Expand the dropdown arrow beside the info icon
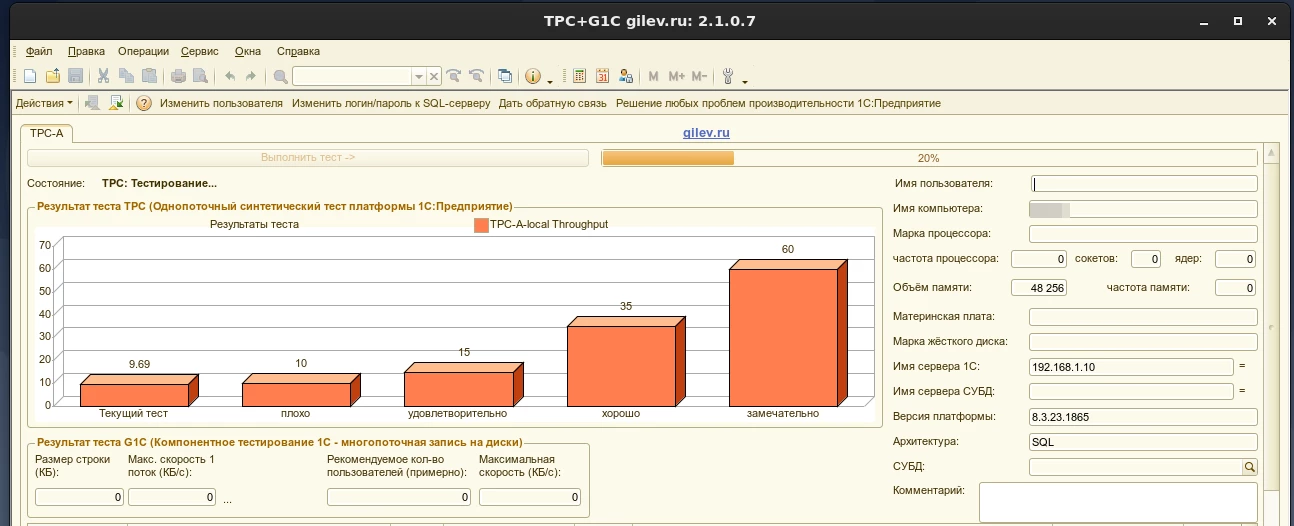This screenshot has width=1294, height=526. click(x=550, y=78)
